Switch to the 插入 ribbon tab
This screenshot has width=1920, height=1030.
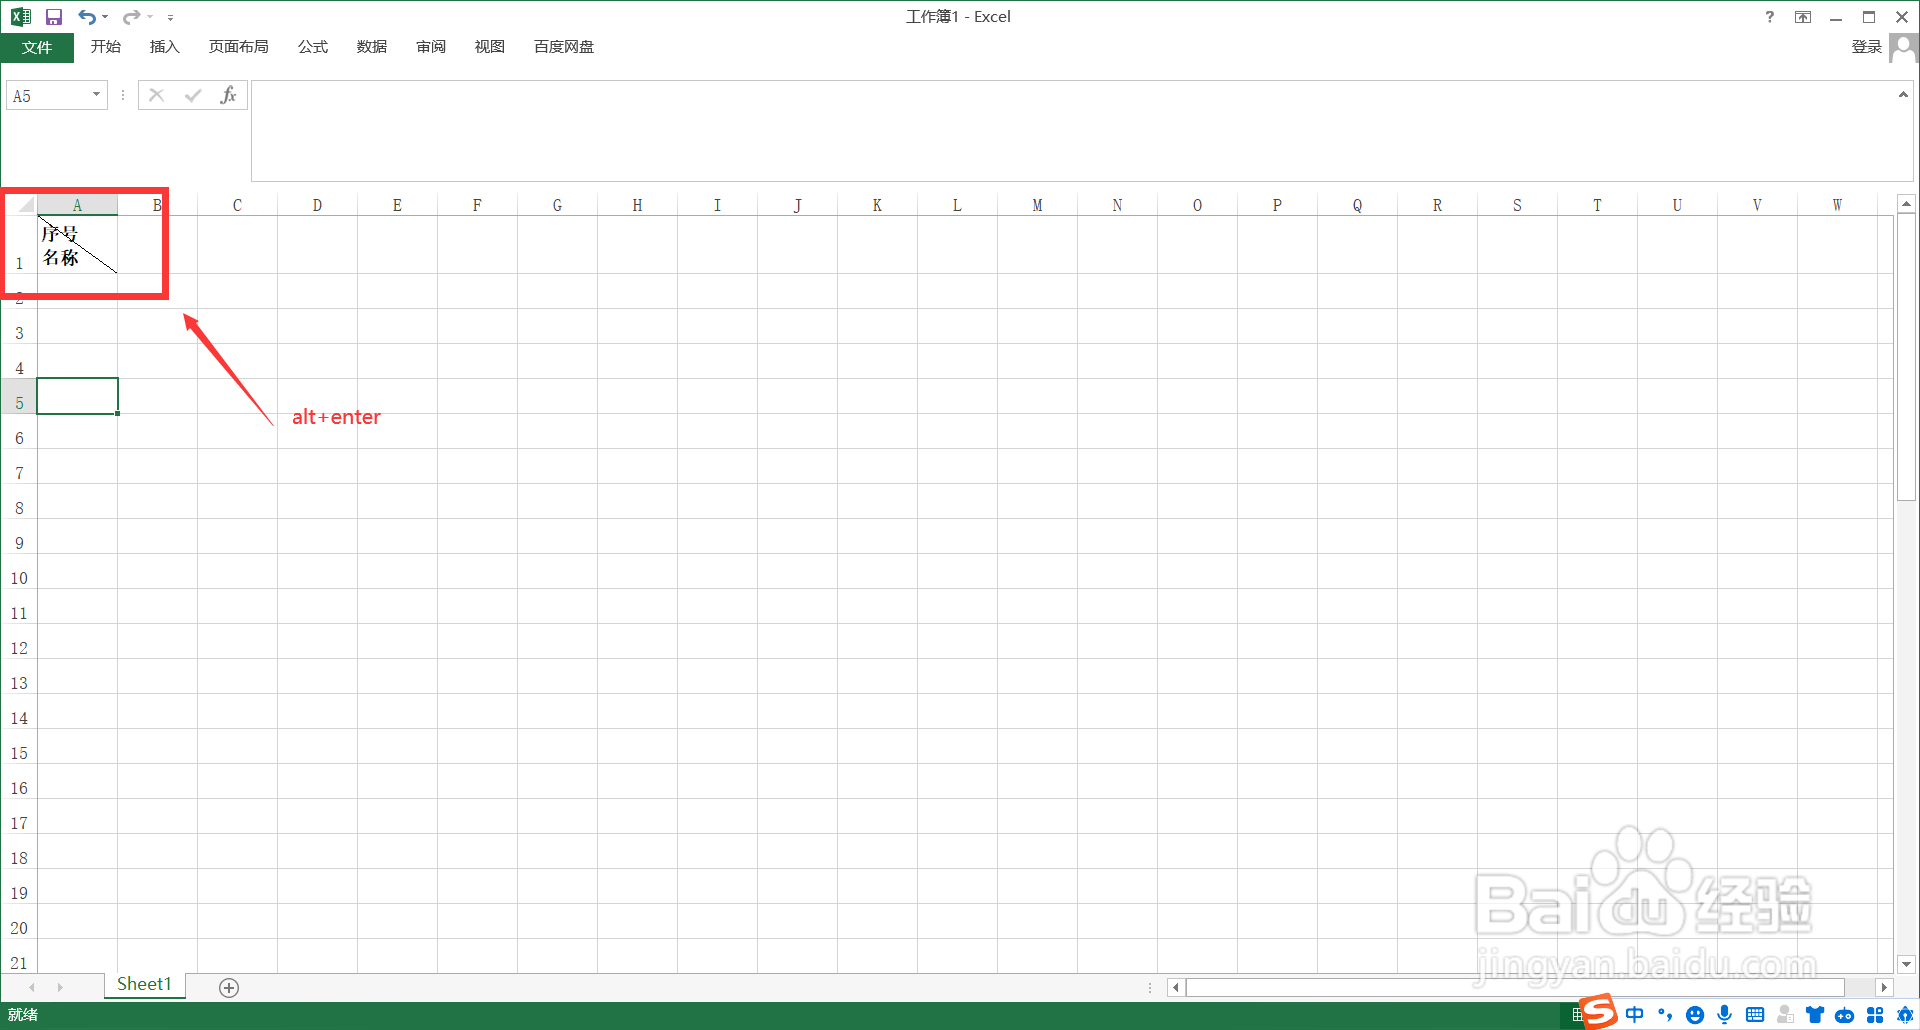[x=164, y=47]
